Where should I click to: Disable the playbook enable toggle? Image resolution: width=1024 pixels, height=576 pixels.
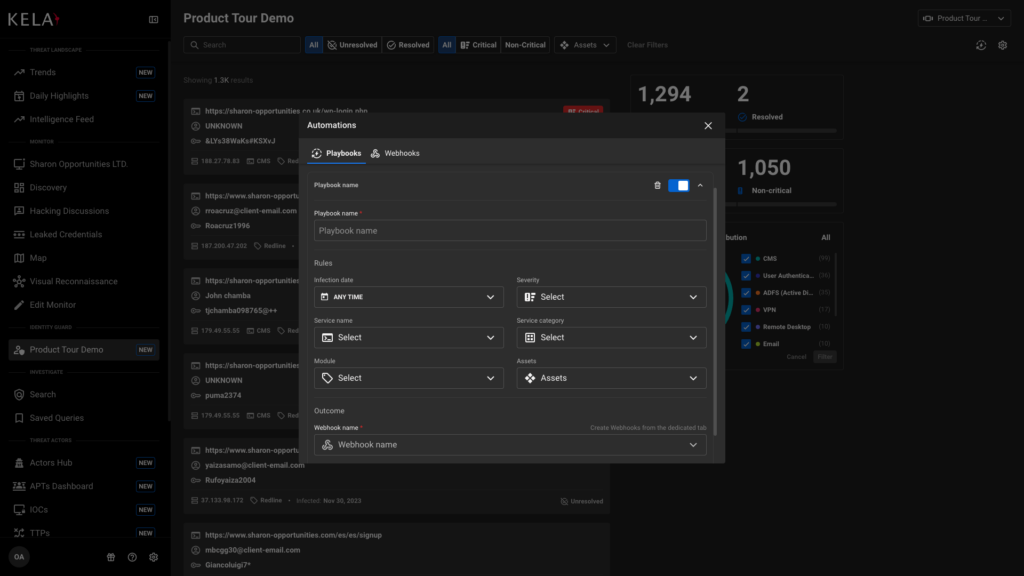pyautogui.click(x=679, y=185)
